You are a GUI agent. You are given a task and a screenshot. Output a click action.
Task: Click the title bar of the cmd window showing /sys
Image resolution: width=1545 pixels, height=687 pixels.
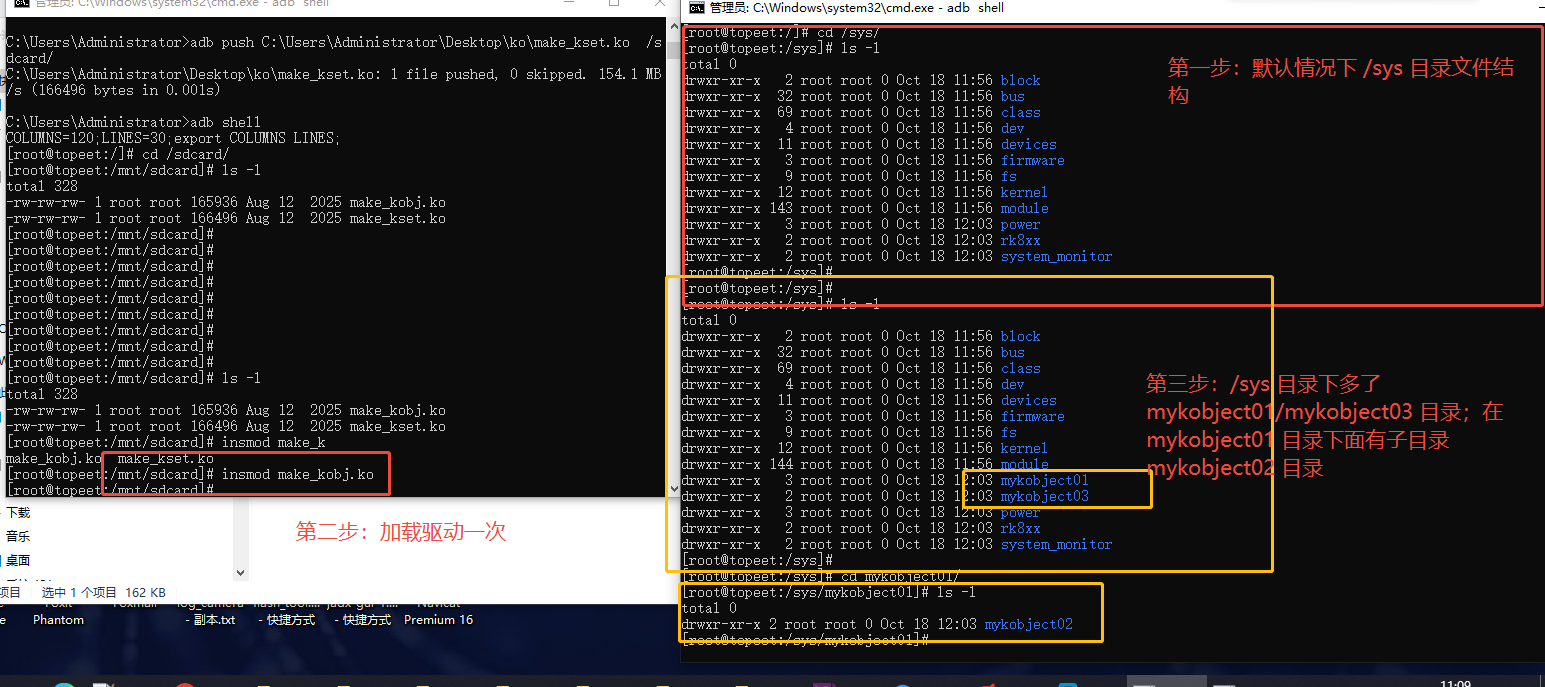(1112, 8)
